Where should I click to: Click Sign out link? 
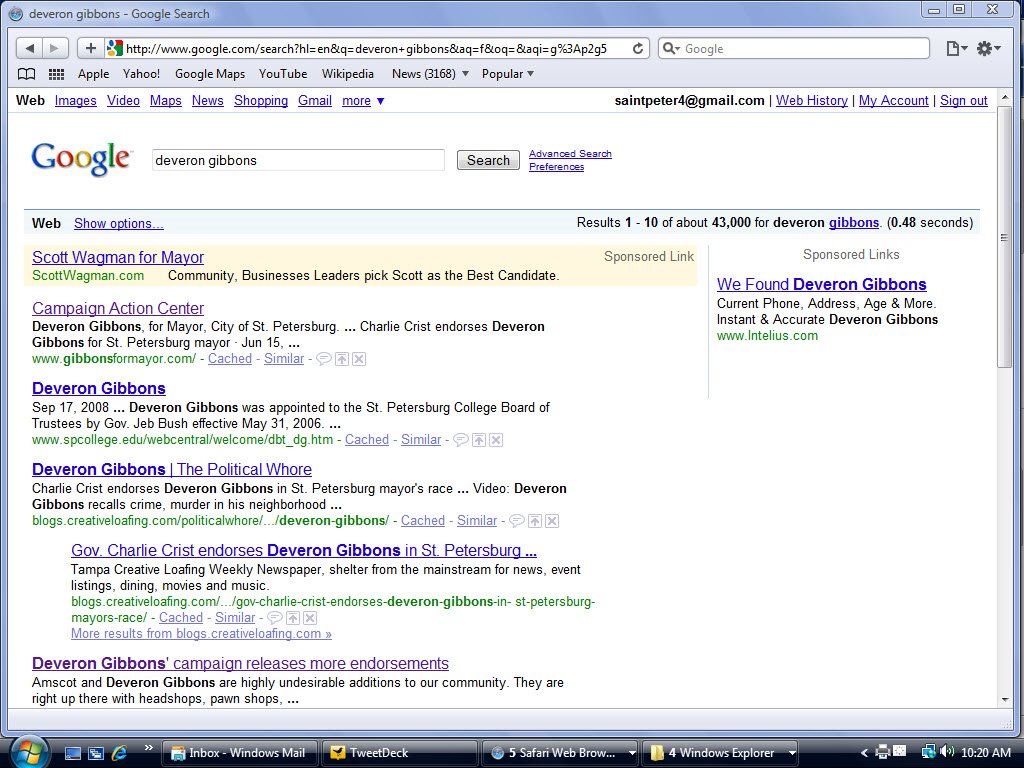[963, 101]
